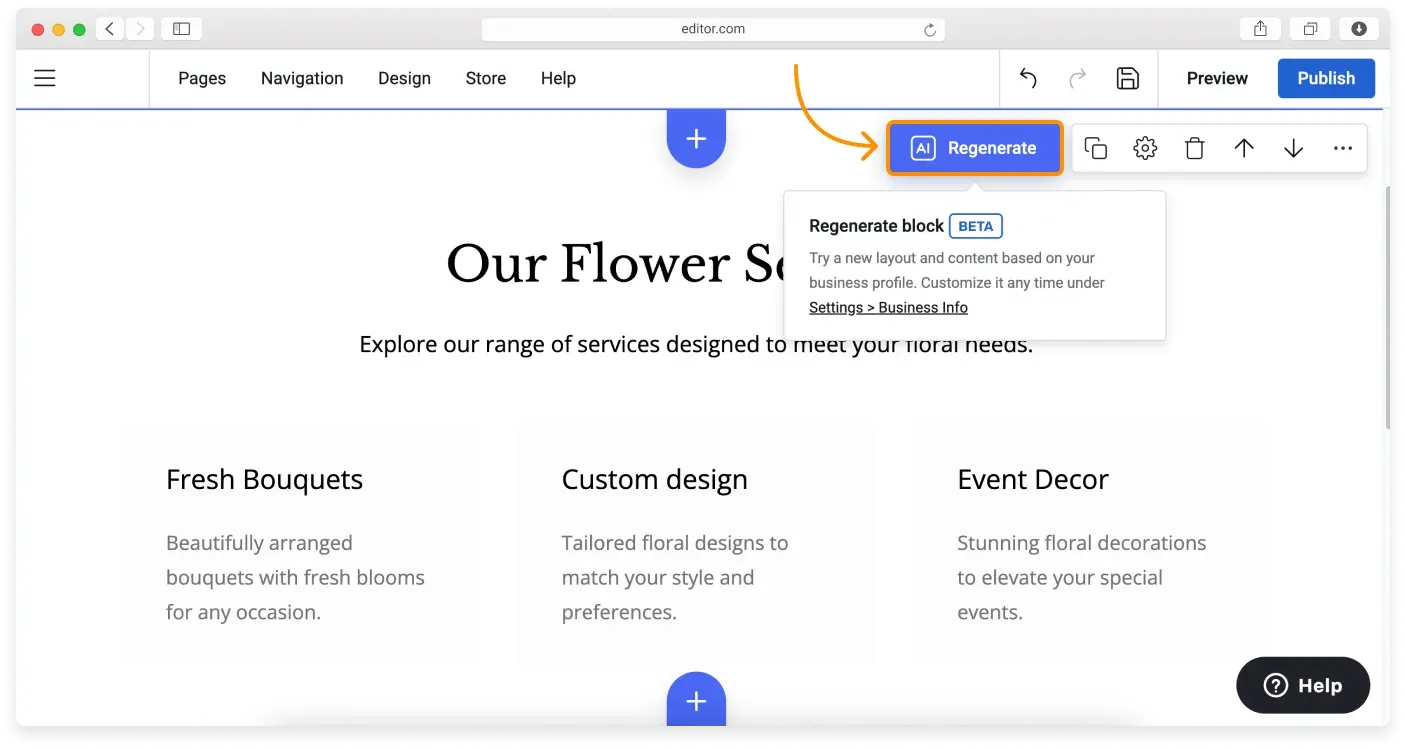Click the BETA badge in tooltip

pyautogui.click(x=976, y=226)
